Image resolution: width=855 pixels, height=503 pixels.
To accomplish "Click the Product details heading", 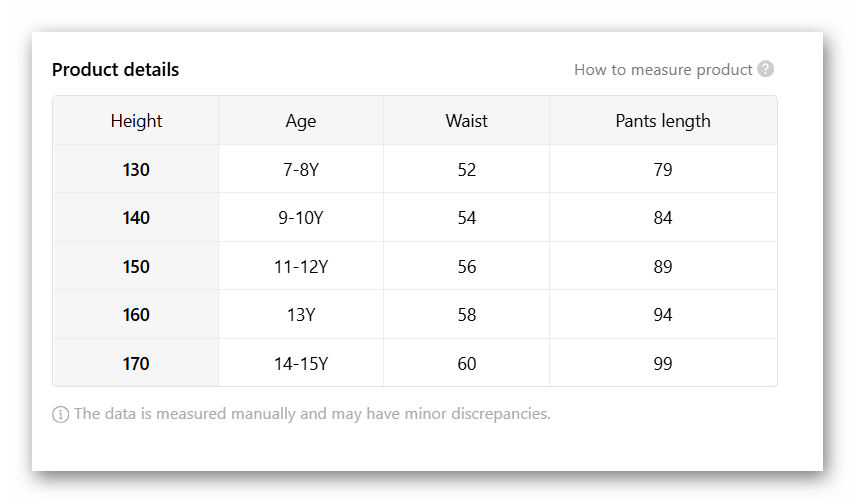I will click(115, 70).
